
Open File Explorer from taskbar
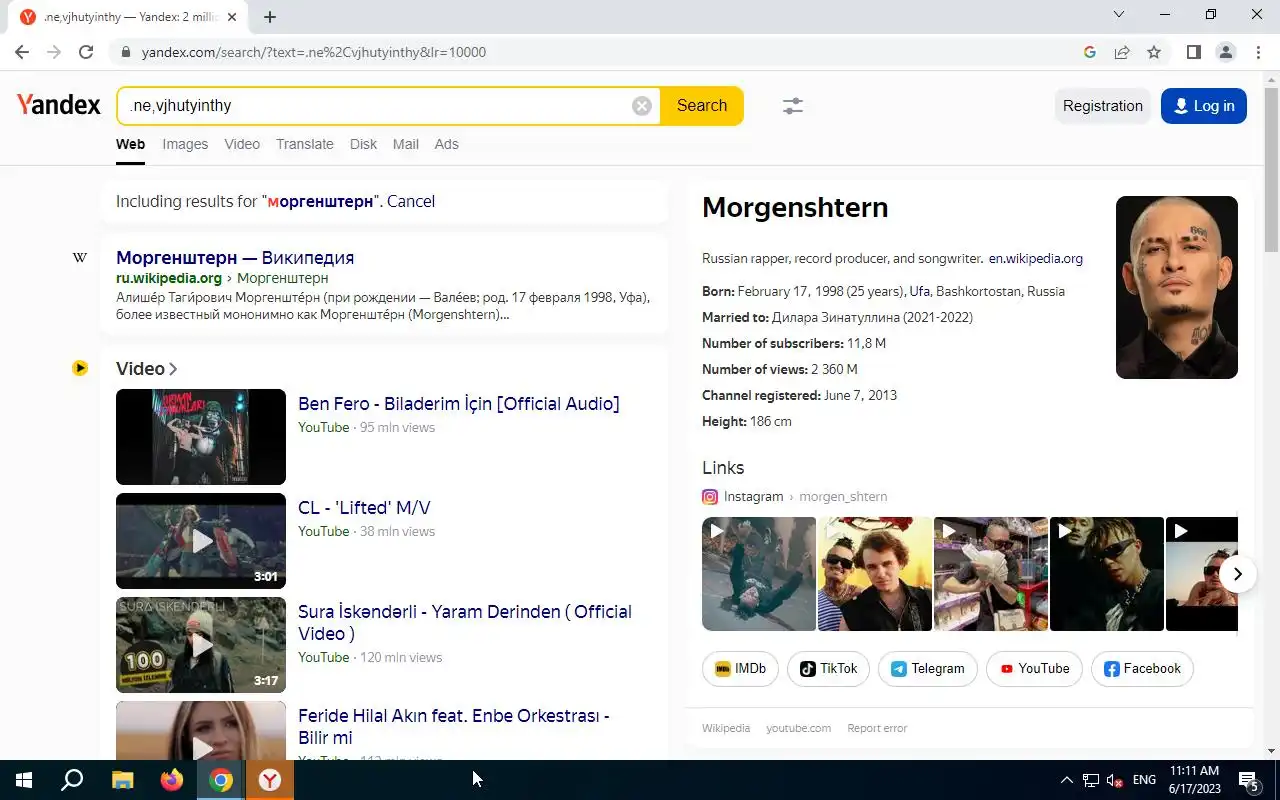point(122,780)
